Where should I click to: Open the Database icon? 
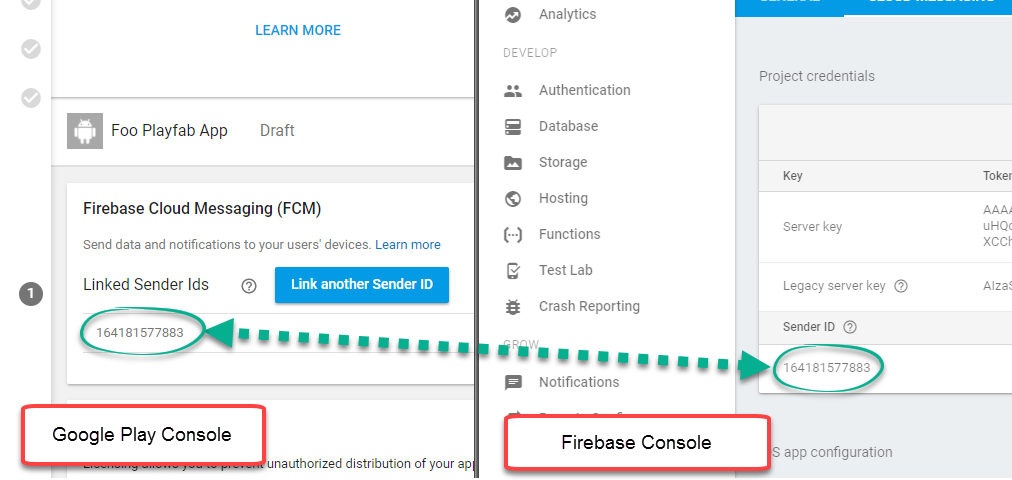[513, 126]
